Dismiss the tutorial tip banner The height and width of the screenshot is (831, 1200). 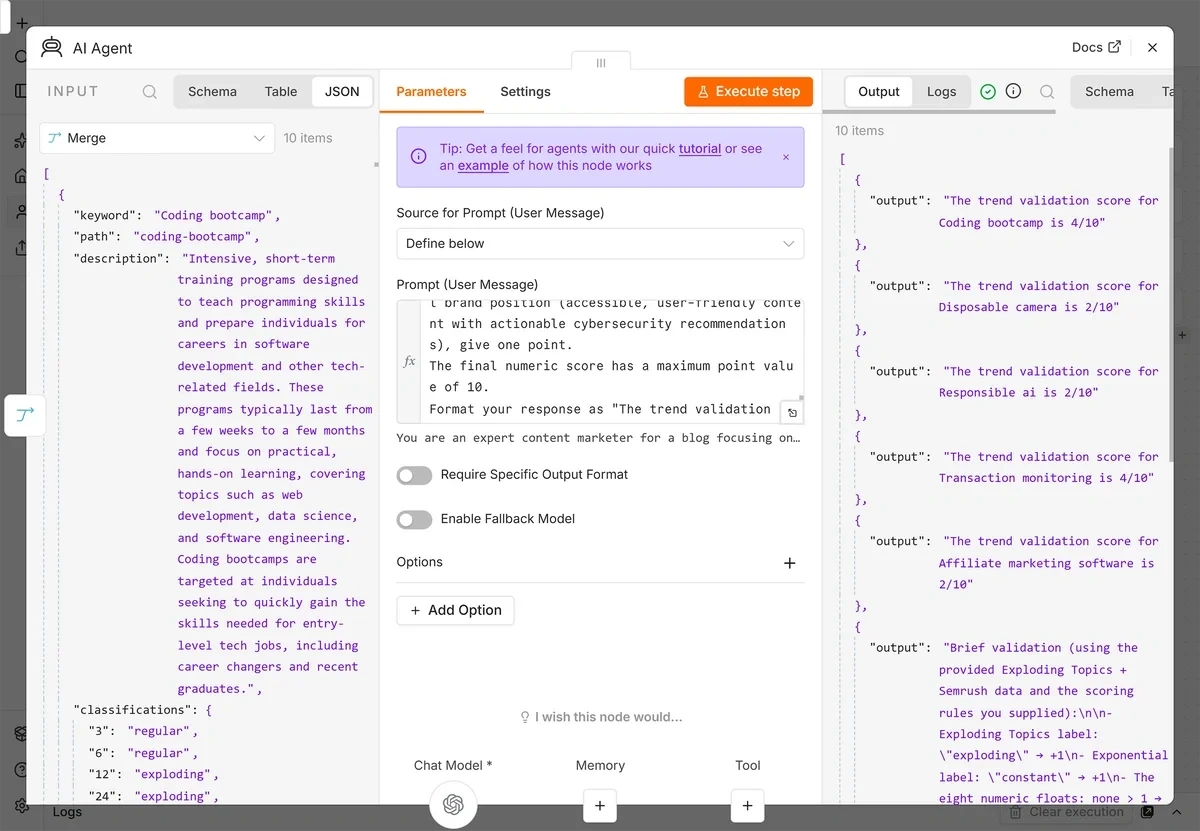point(786,157)
